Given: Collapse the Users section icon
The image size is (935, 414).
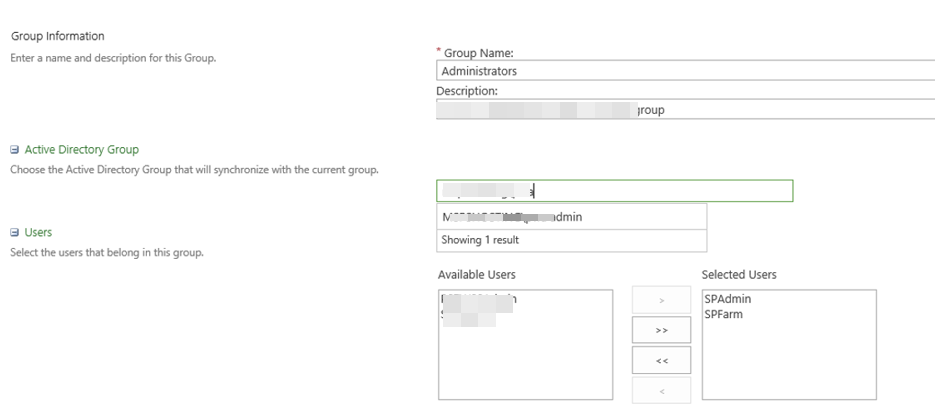Looking at the screenshot, I should point(14,232).
